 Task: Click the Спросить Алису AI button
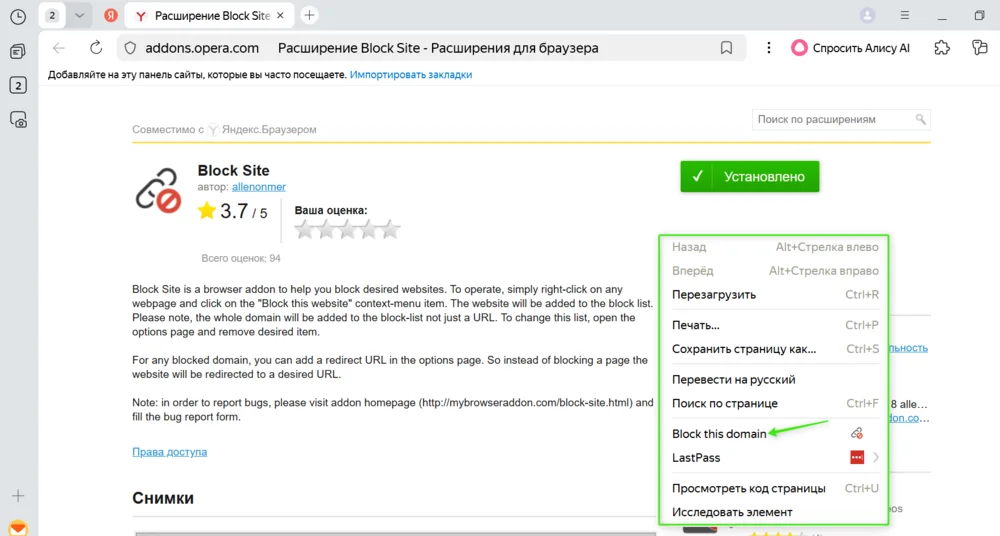[x=850, y=48]
